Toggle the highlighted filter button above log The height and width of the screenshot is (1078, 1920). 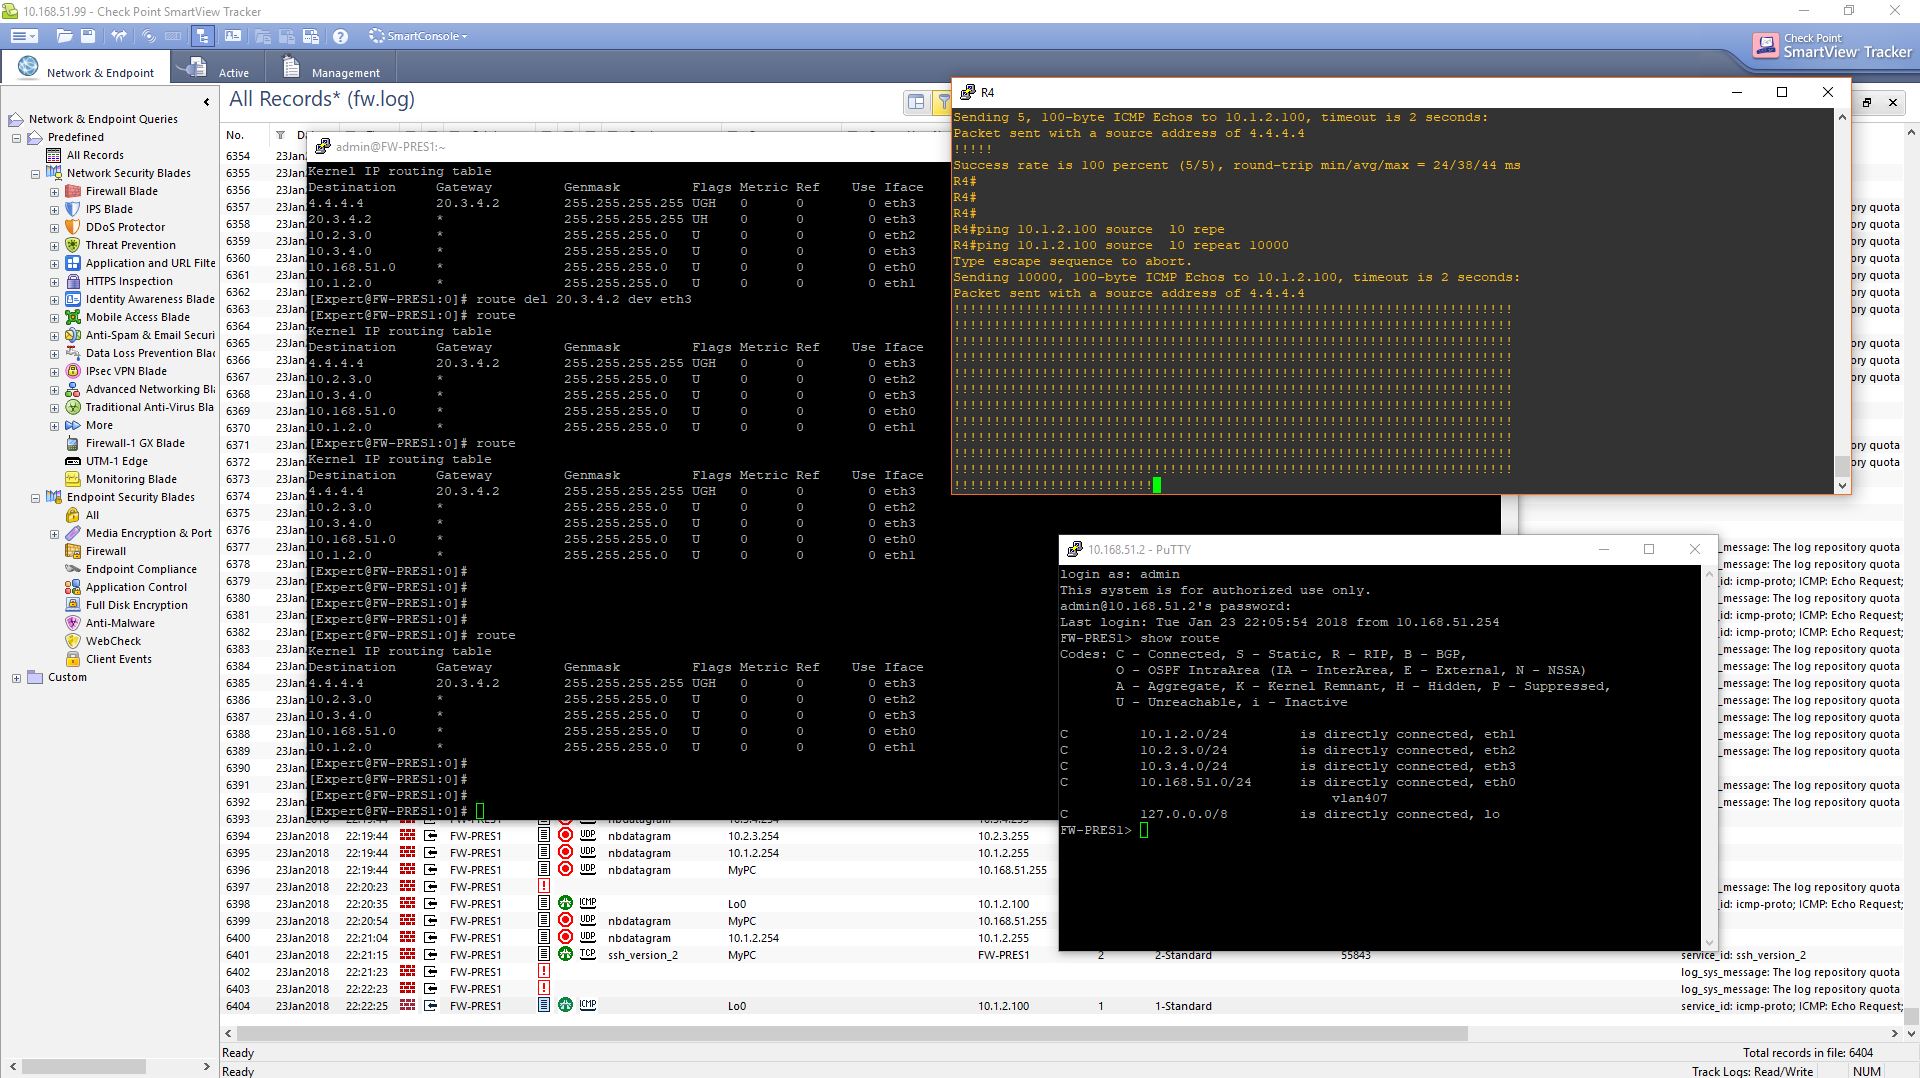(x=942, y=102)
